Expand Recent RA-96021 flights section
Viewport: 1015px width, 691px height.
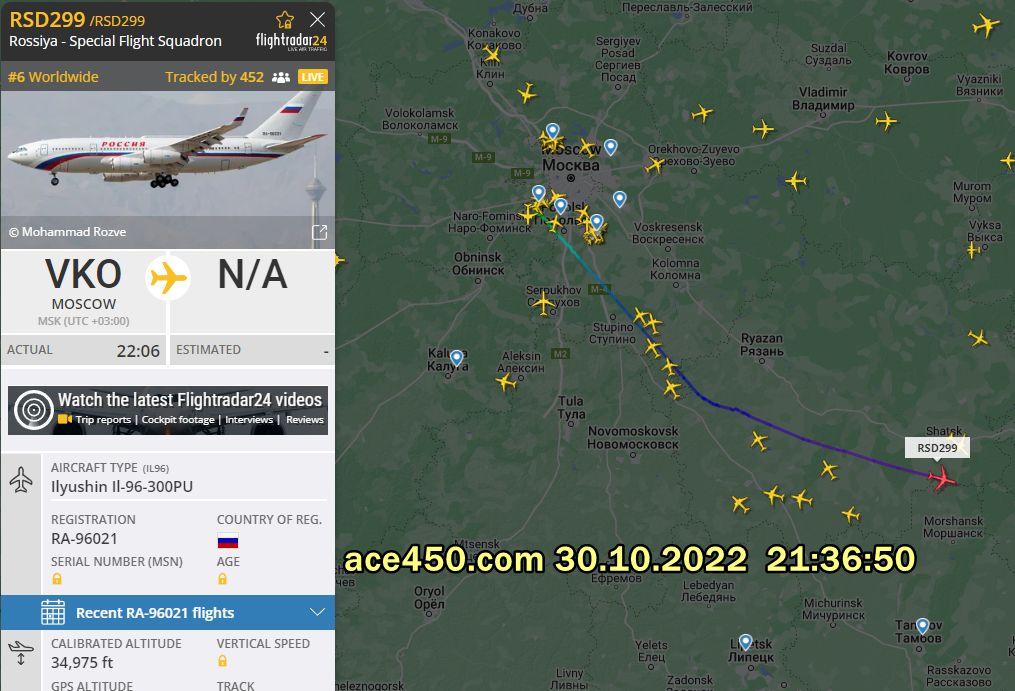(168, 613)
